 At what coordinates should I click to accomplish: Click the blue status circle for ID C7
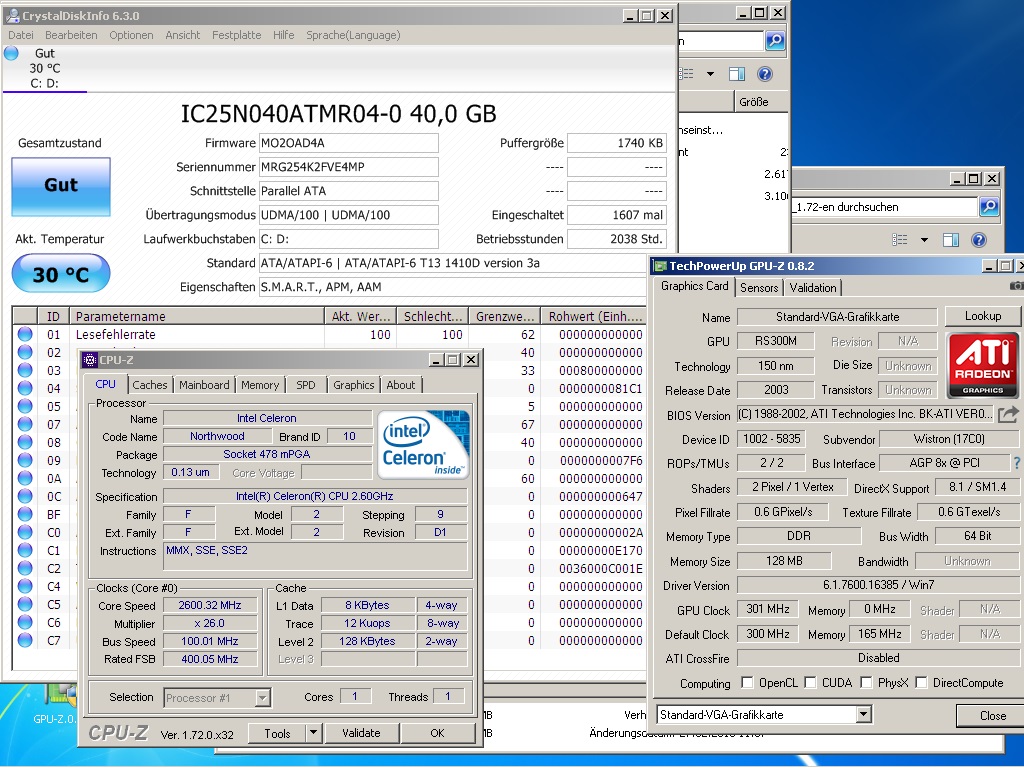pos(25,640)
